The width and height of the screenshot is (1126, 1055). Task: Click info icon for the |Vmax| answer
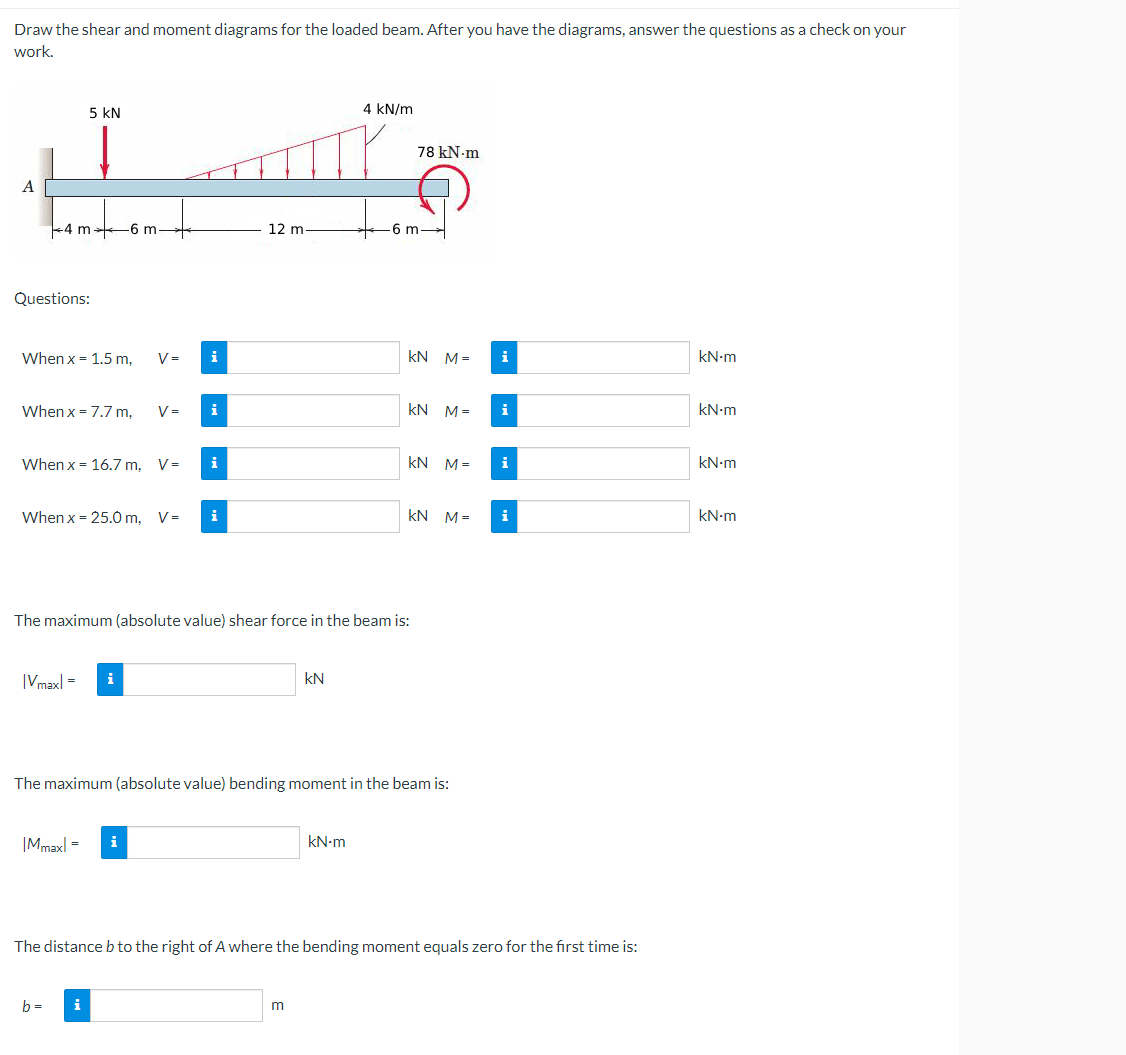[x=109, y=679]
